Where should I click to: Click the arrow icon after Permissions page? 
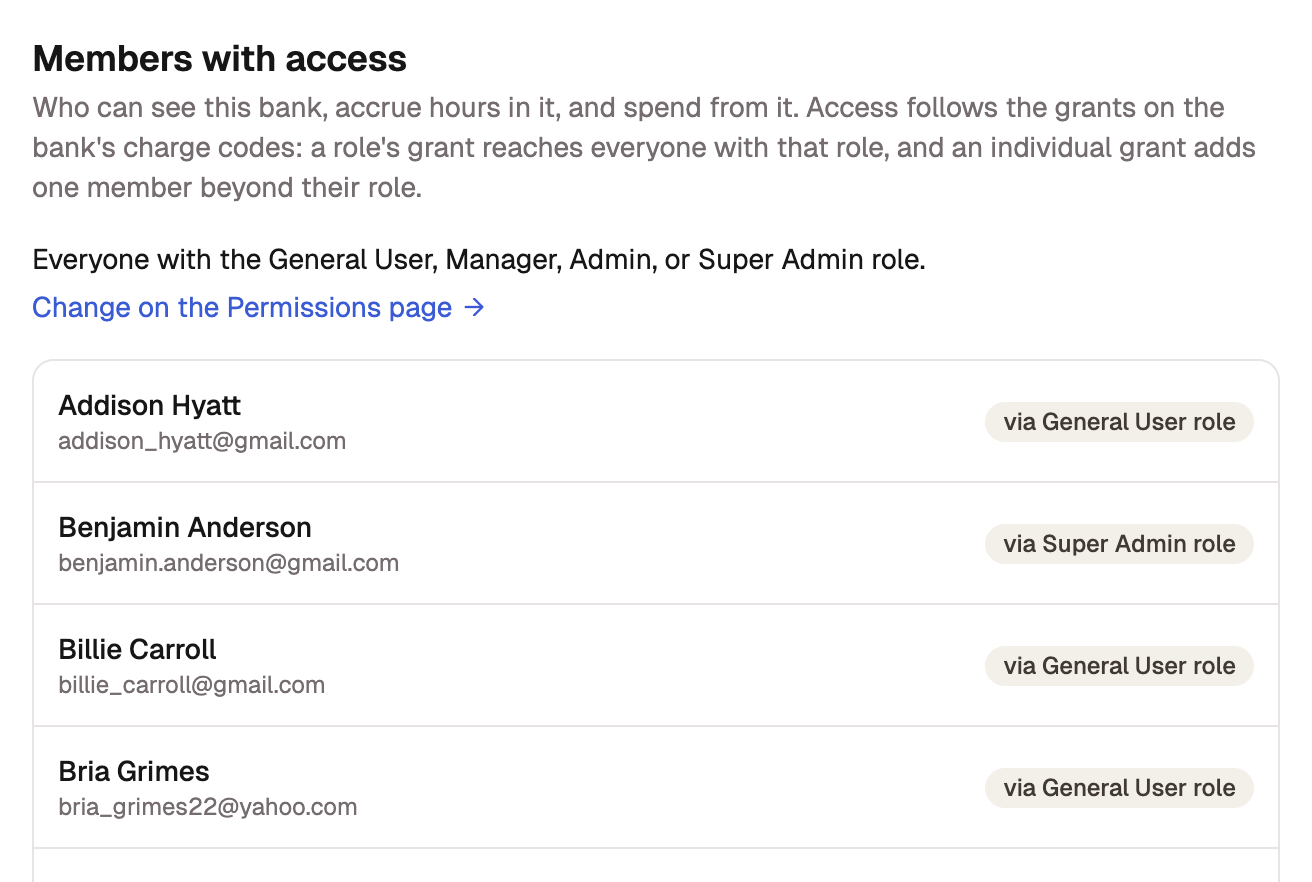(475, 307)
